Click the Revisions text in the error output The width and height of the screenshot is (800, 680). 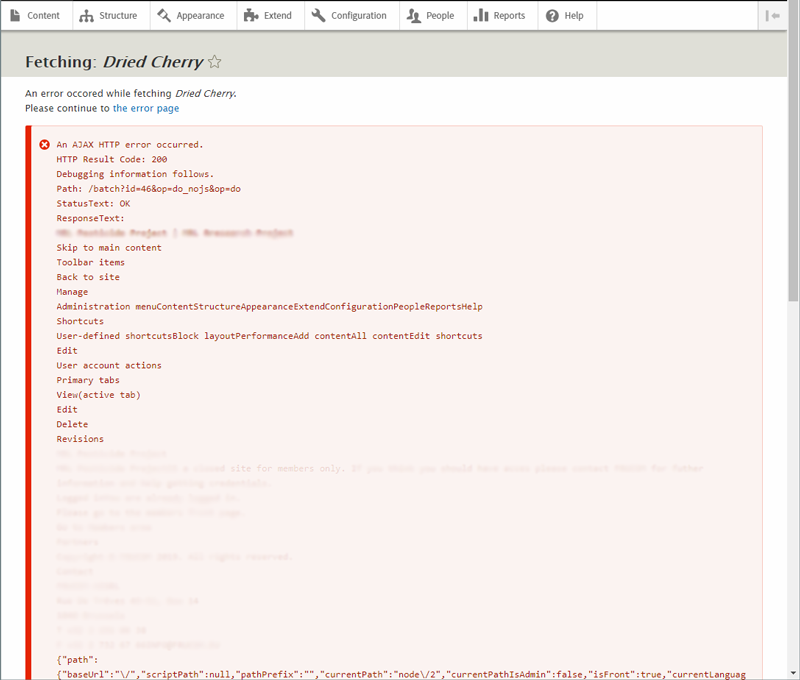[80, 438]
